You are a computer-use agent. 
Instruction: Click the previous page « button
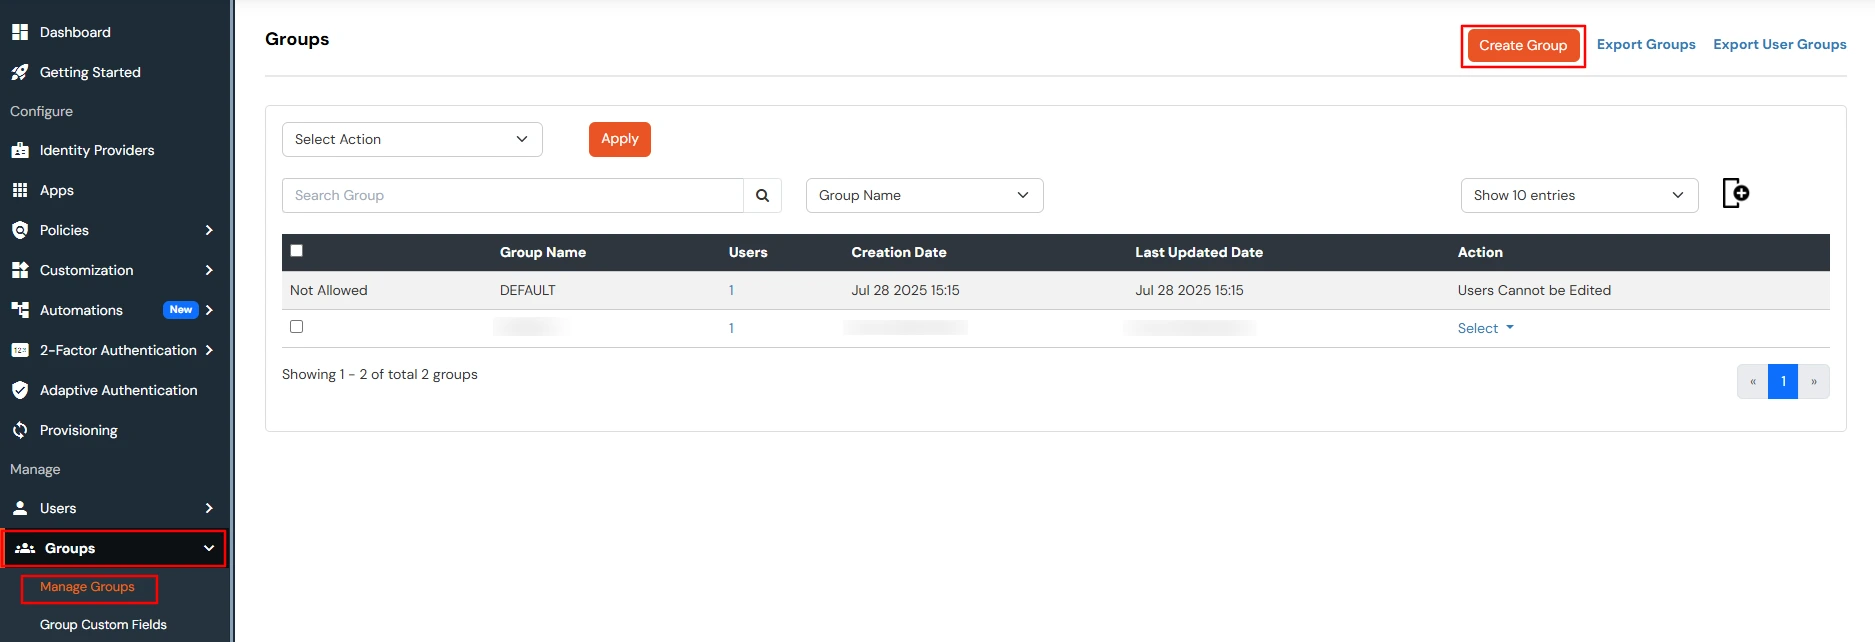[1752, 381]
